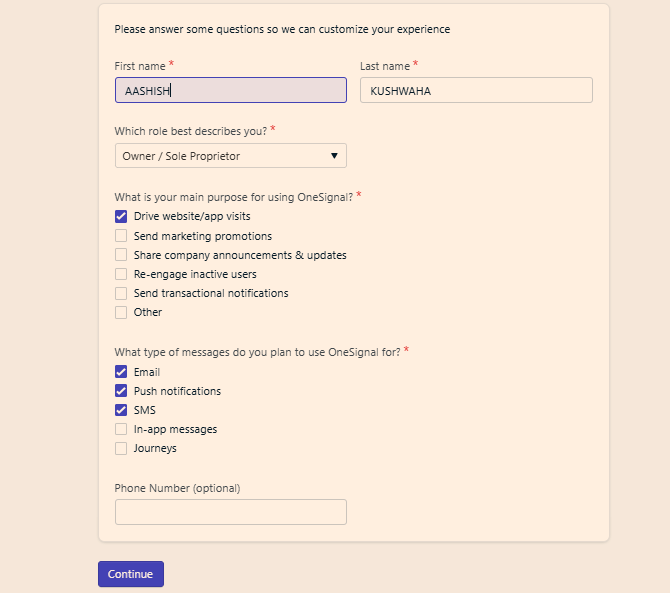The width and height of the screenshot is (670, 593).
Task: Select Send transactional notifications checkbox
Action: [x=121, y=293]
